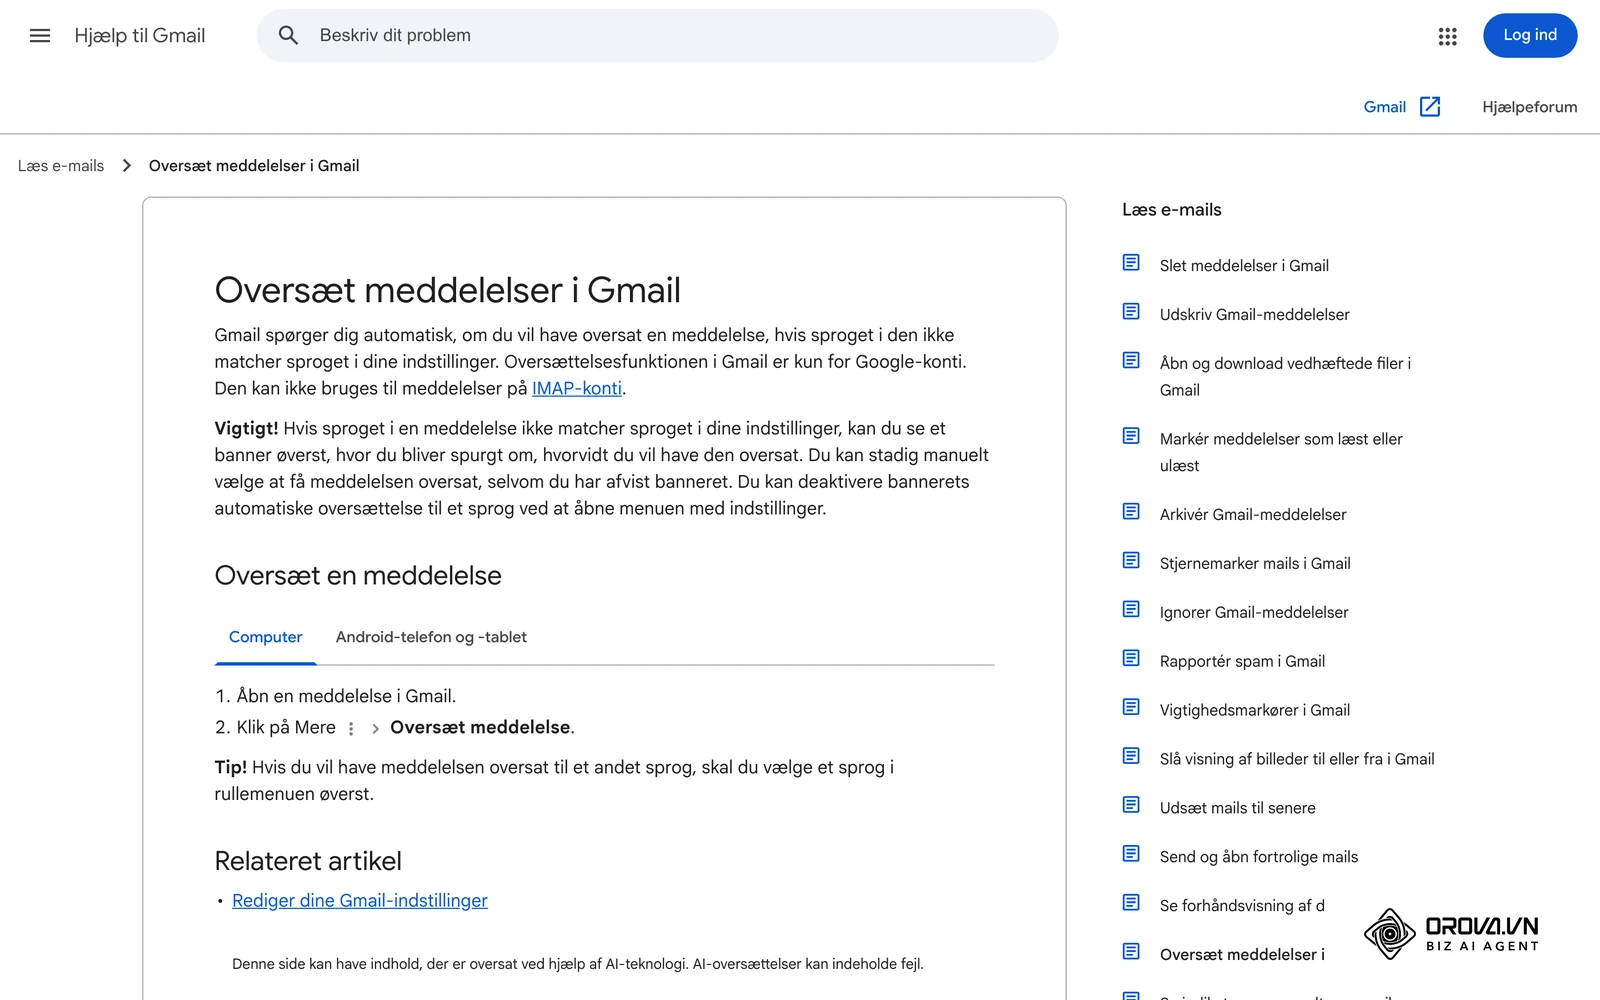
Task: Click article icon beside Rapportér spam i Gmail
Action: [x=1131, y=659]
